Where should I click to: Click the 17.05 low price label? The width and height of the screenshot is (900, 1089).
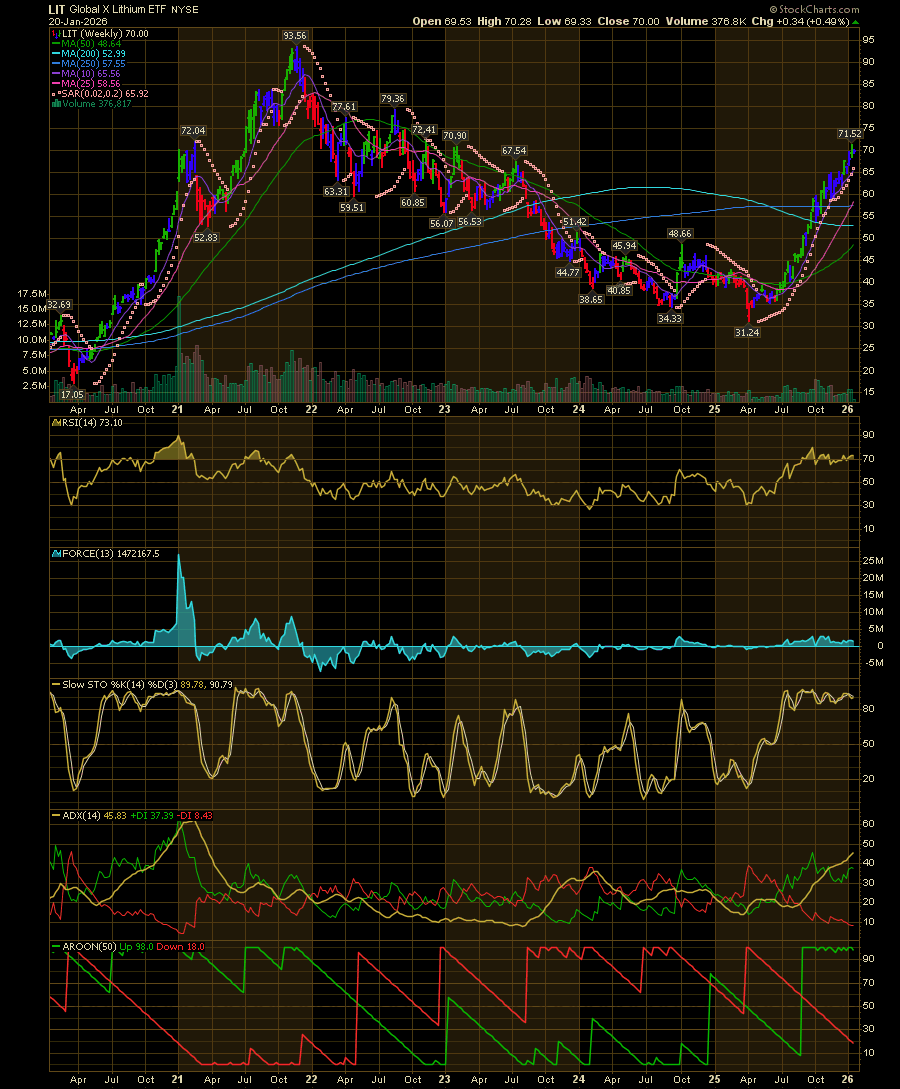pyautogui.click(x=72, y=395)
